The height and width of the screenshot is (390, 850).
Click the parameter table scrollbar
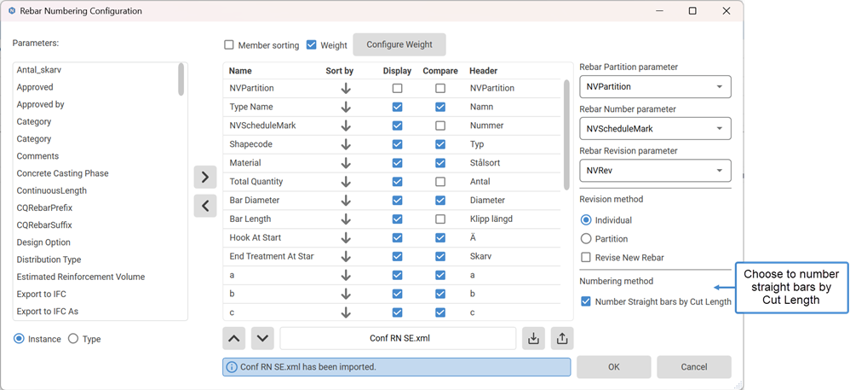click(x=567, y=135)
